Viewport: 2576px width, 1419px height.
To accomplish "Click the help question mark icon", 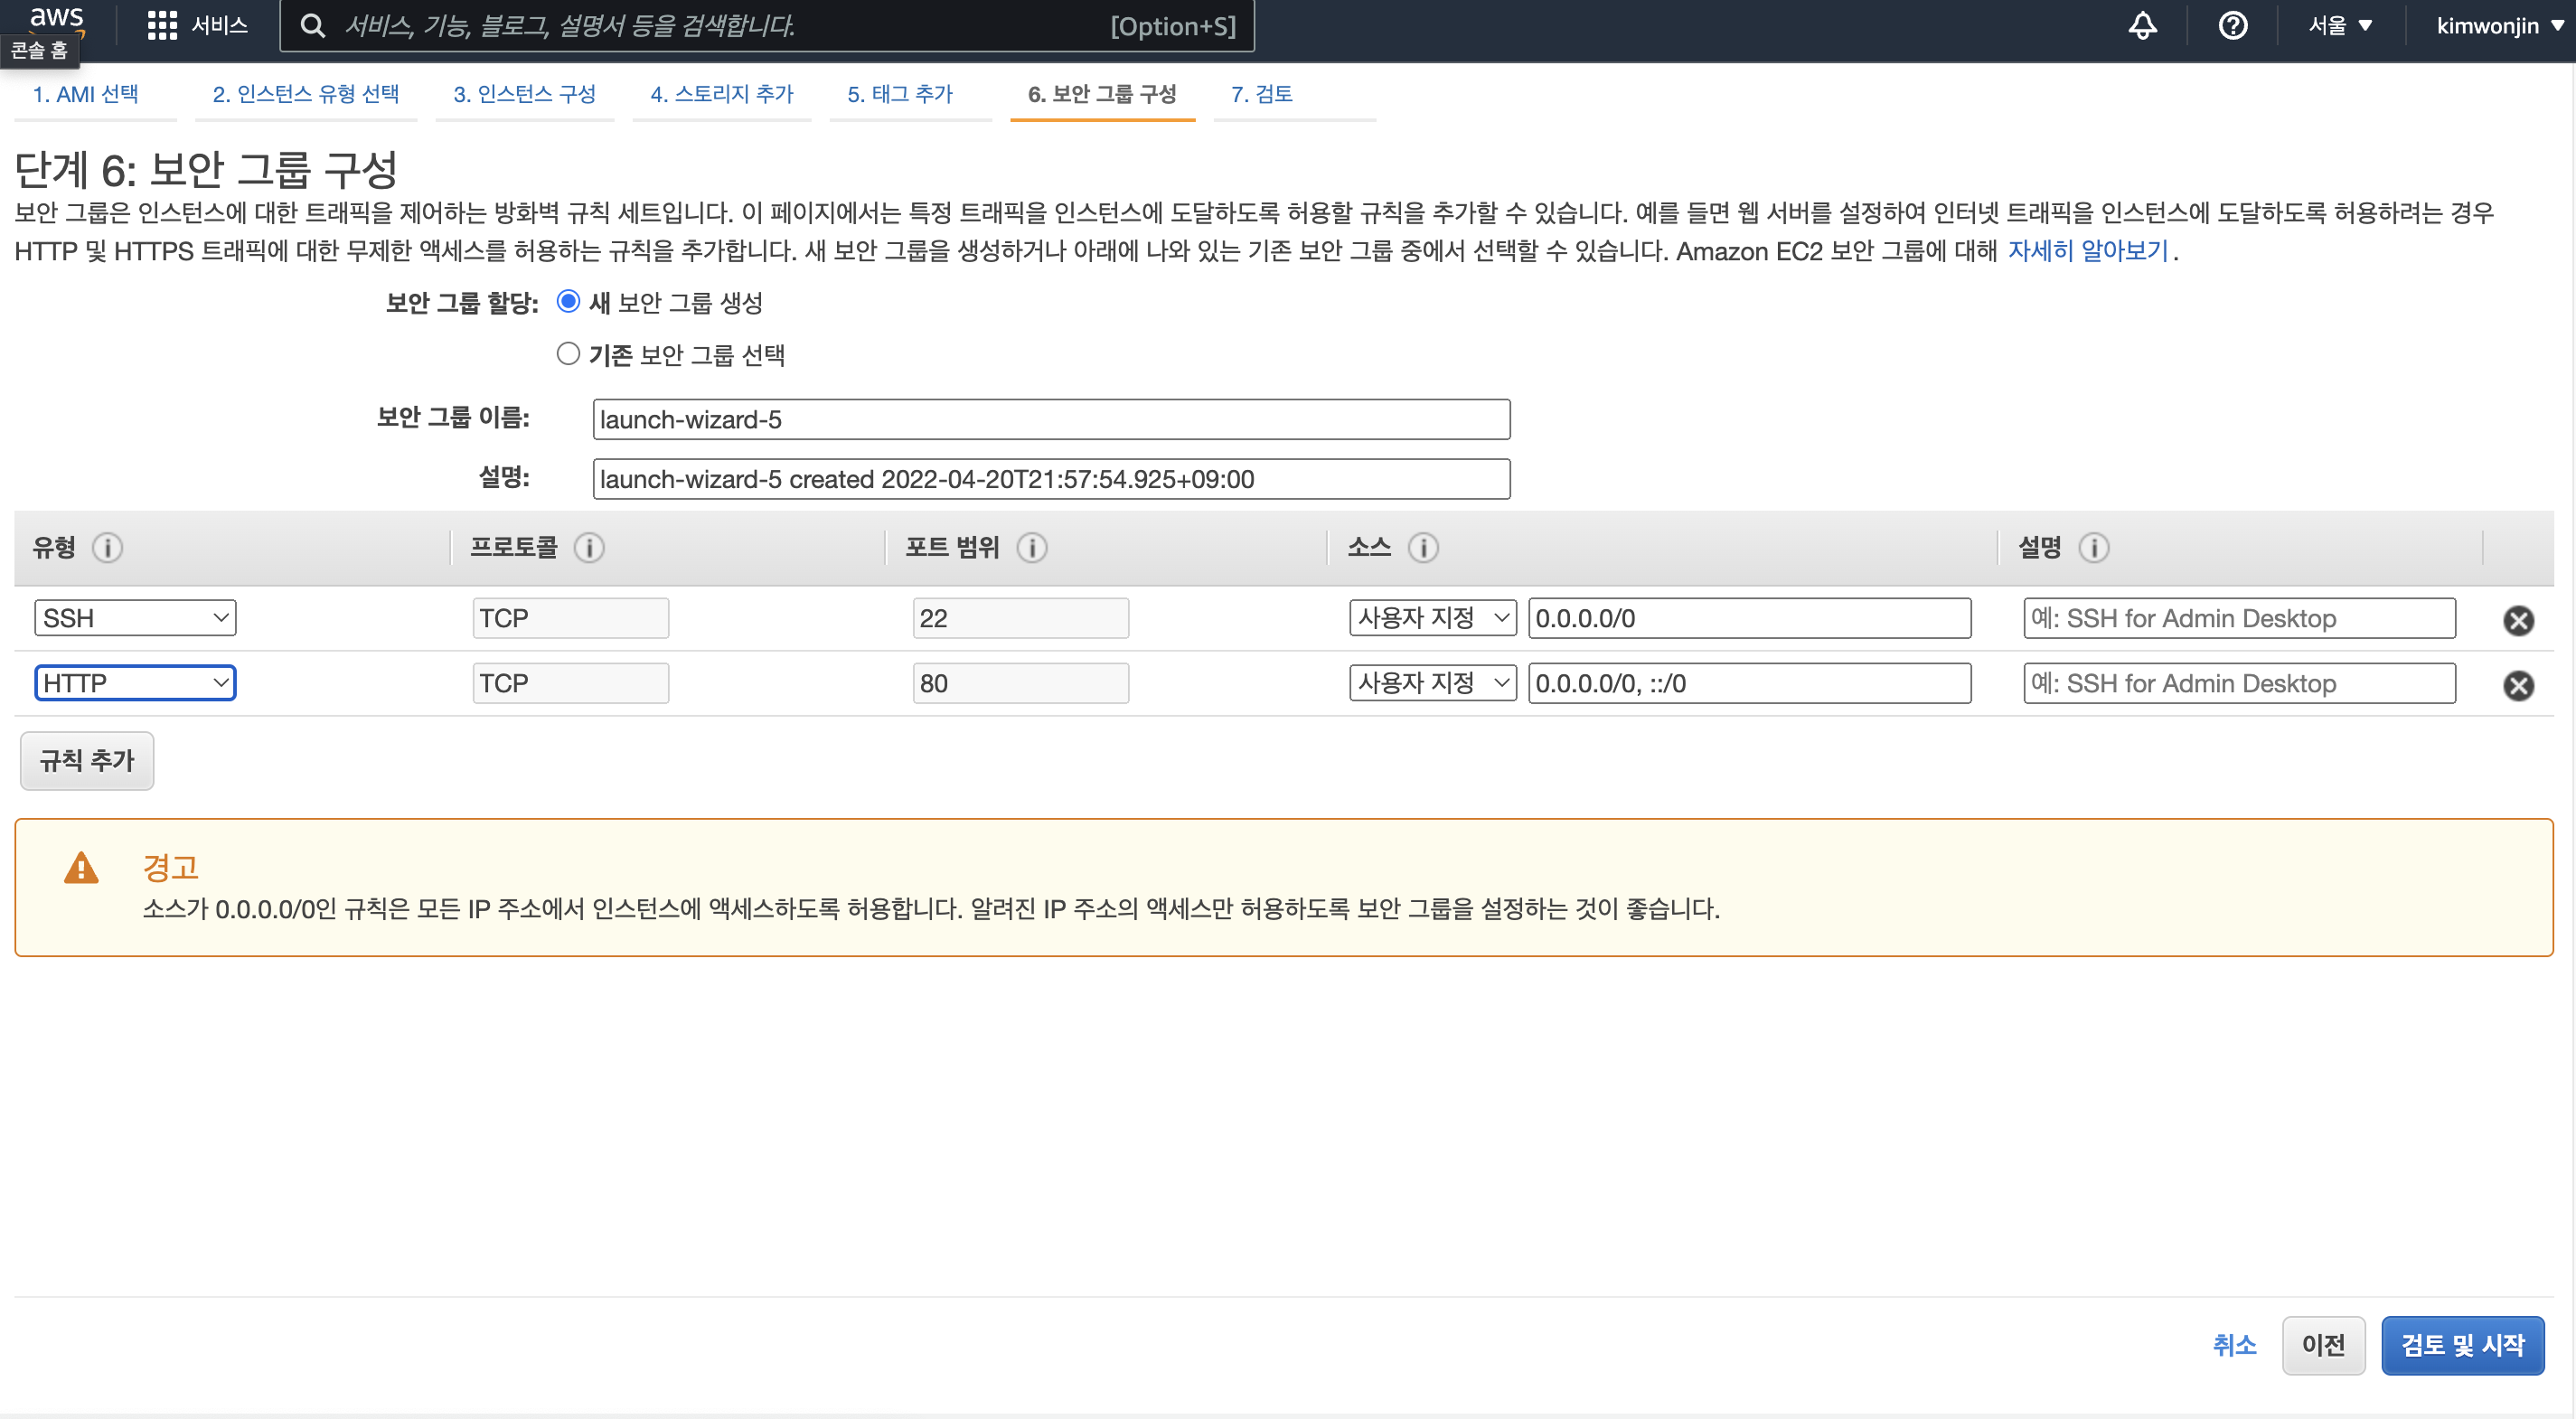I will coord(2232,26).
